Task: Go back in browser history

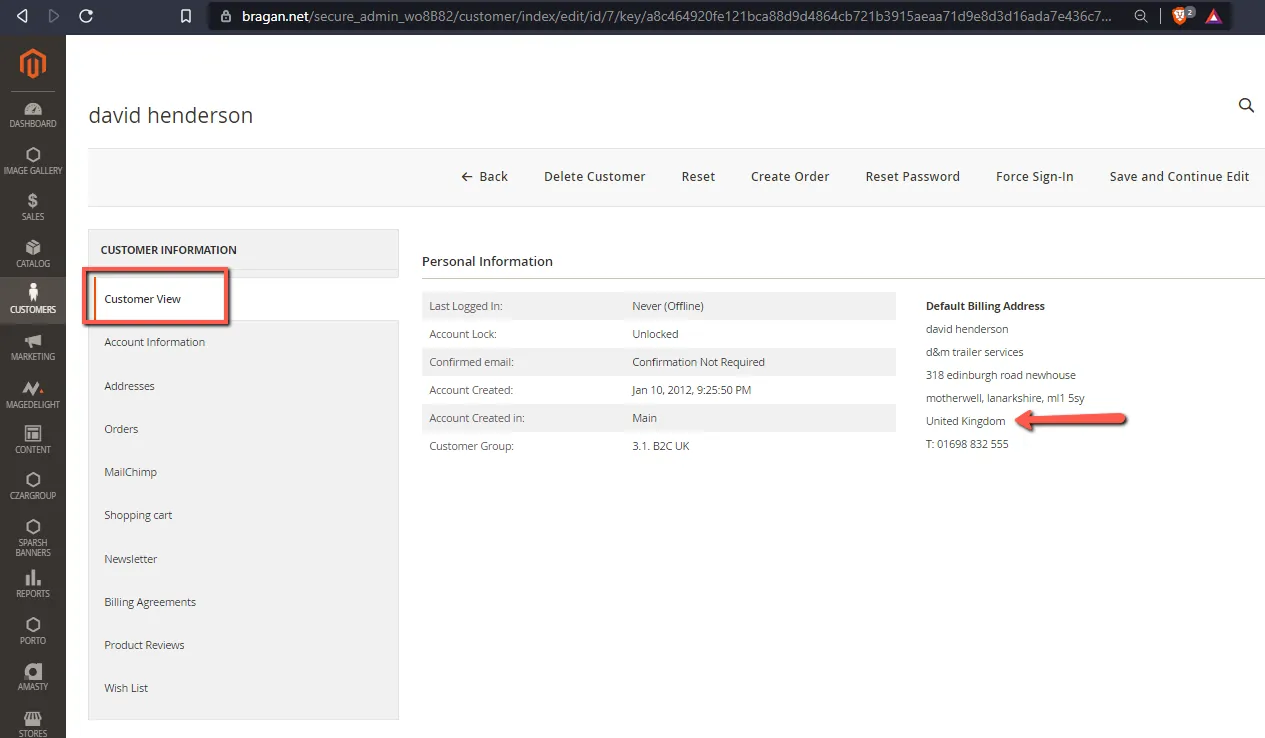Action: click(22, 16)
